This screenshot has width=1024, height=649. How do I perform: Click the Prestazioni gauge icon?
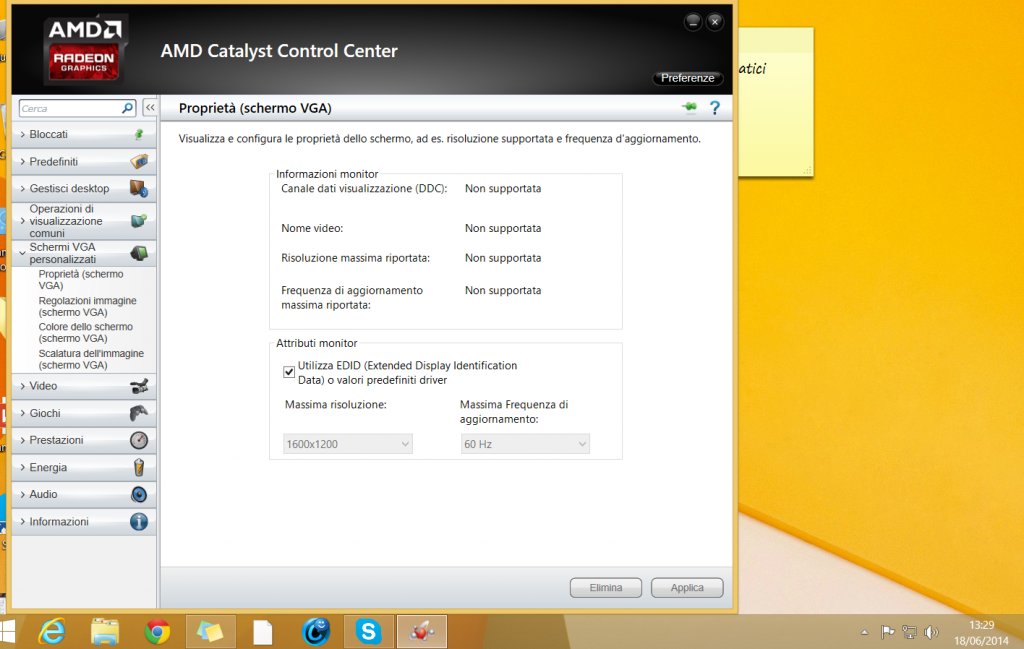click(139, 440)
